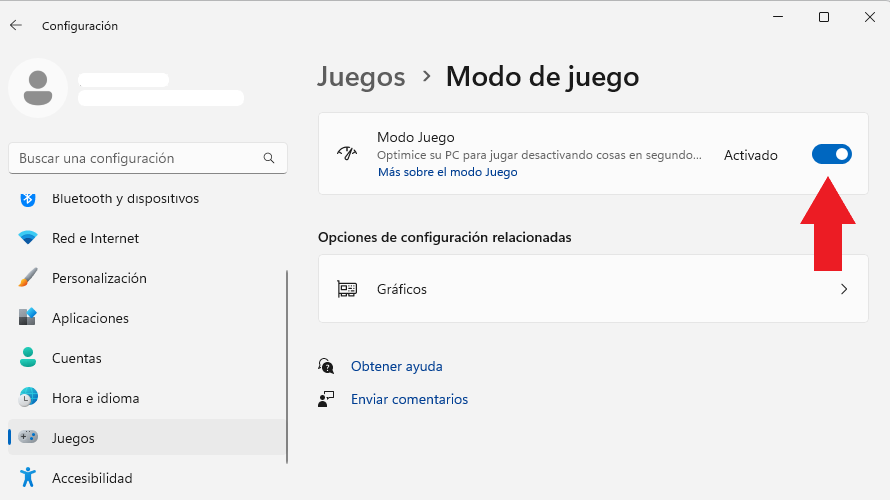Open Personalización via paintbrush icon

[28, 278]
